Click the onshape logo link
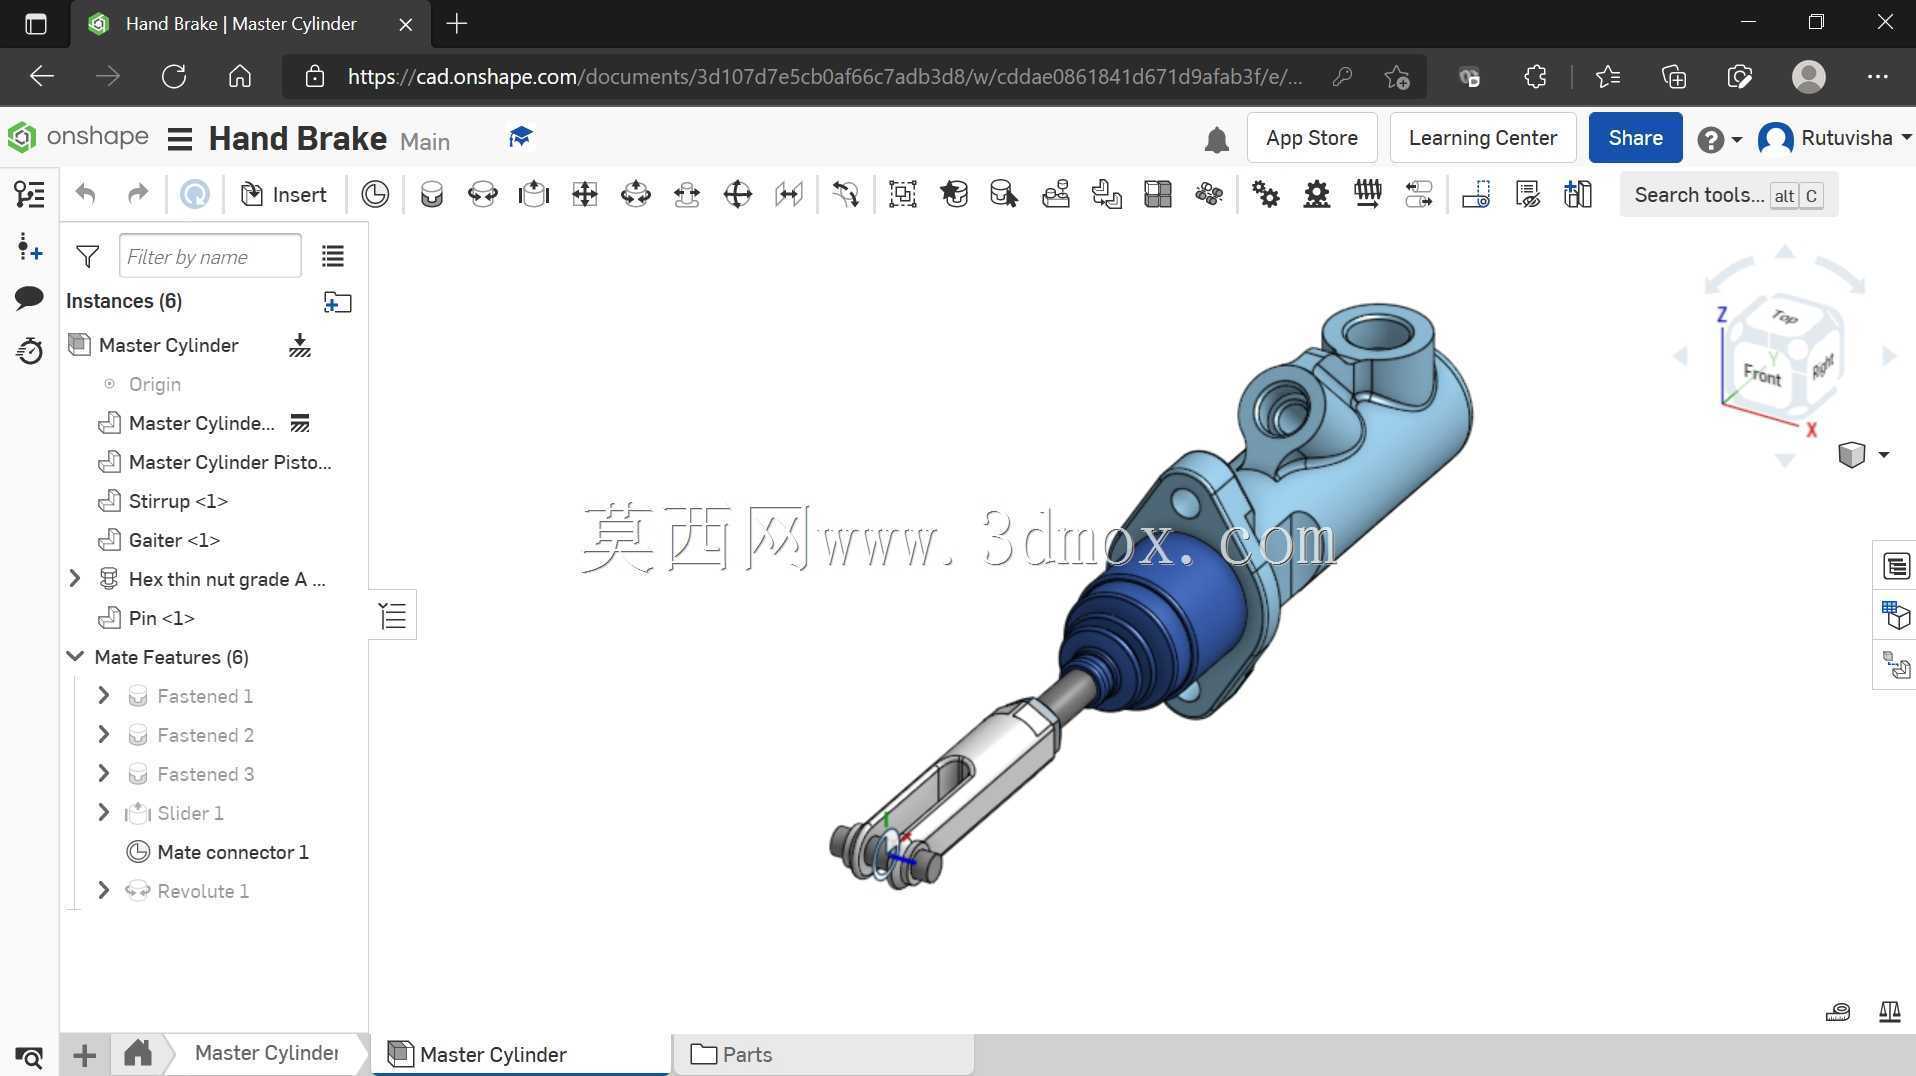This screenshot has width=1916, height=1076. pos(78,137)
